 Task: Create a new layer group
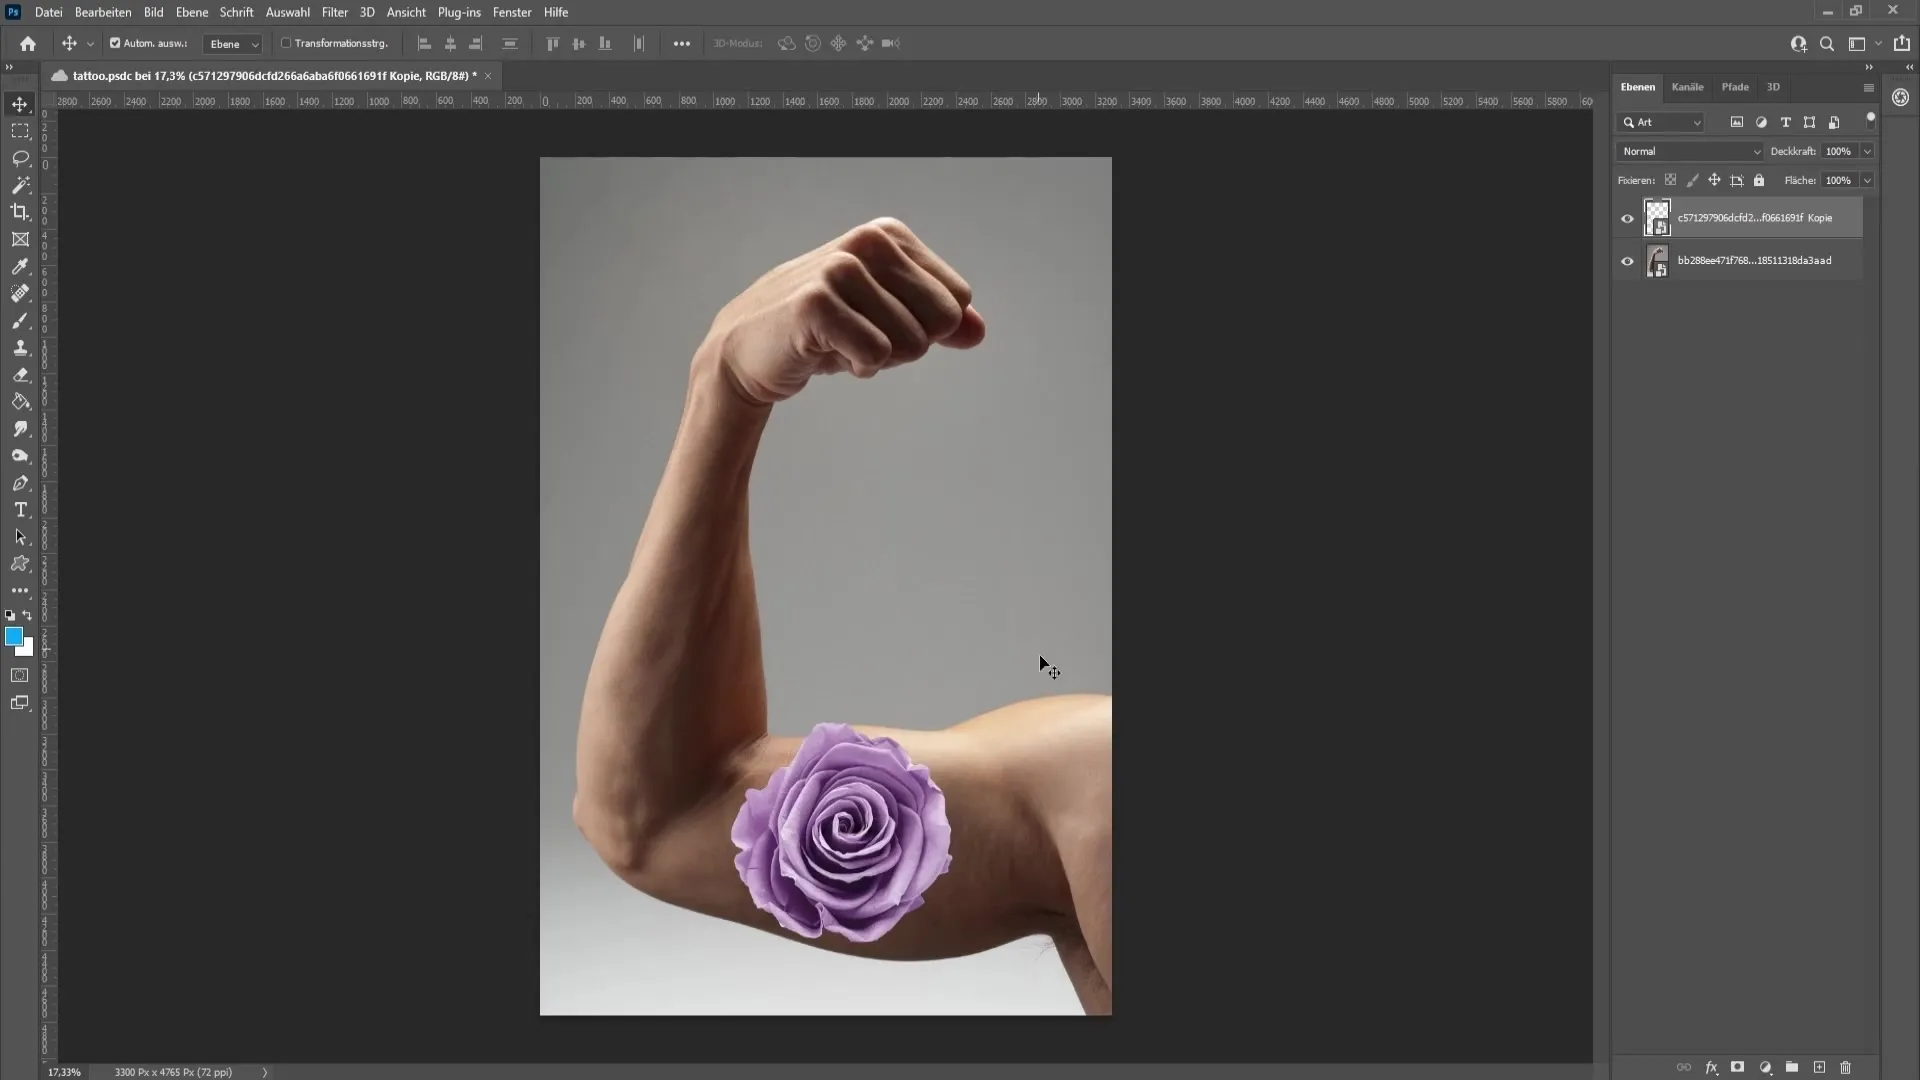[x=1792, y=1068]
